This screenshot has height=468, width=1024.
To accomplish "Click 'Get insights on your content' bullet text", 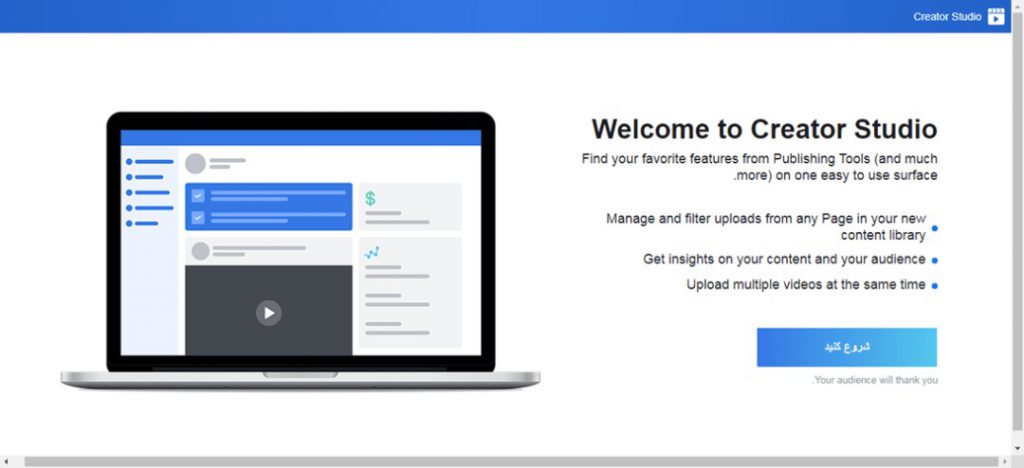I will click(x=784, y=259).
